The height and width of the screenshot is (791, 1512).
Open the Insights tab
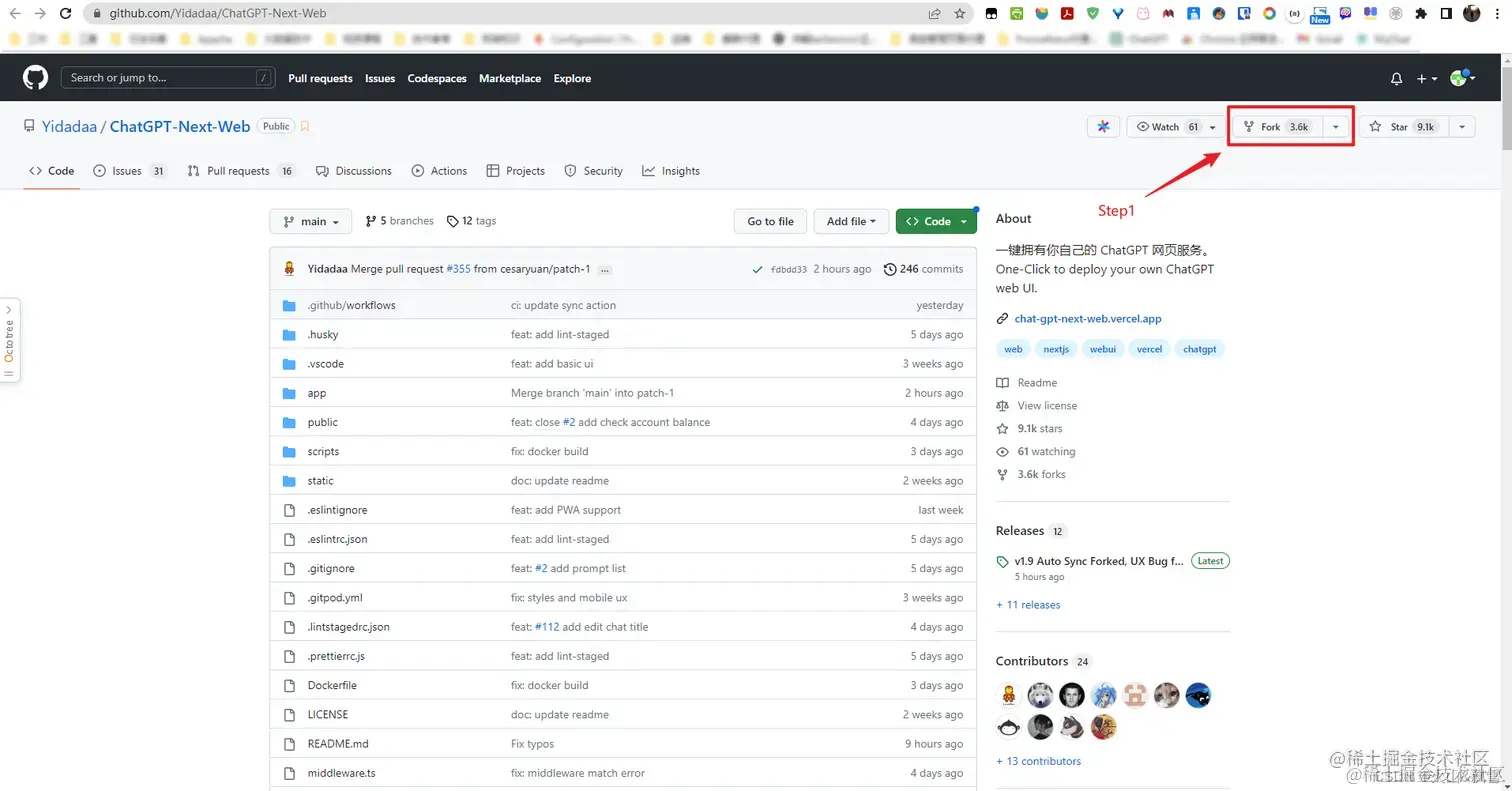(x=671, y=171)
